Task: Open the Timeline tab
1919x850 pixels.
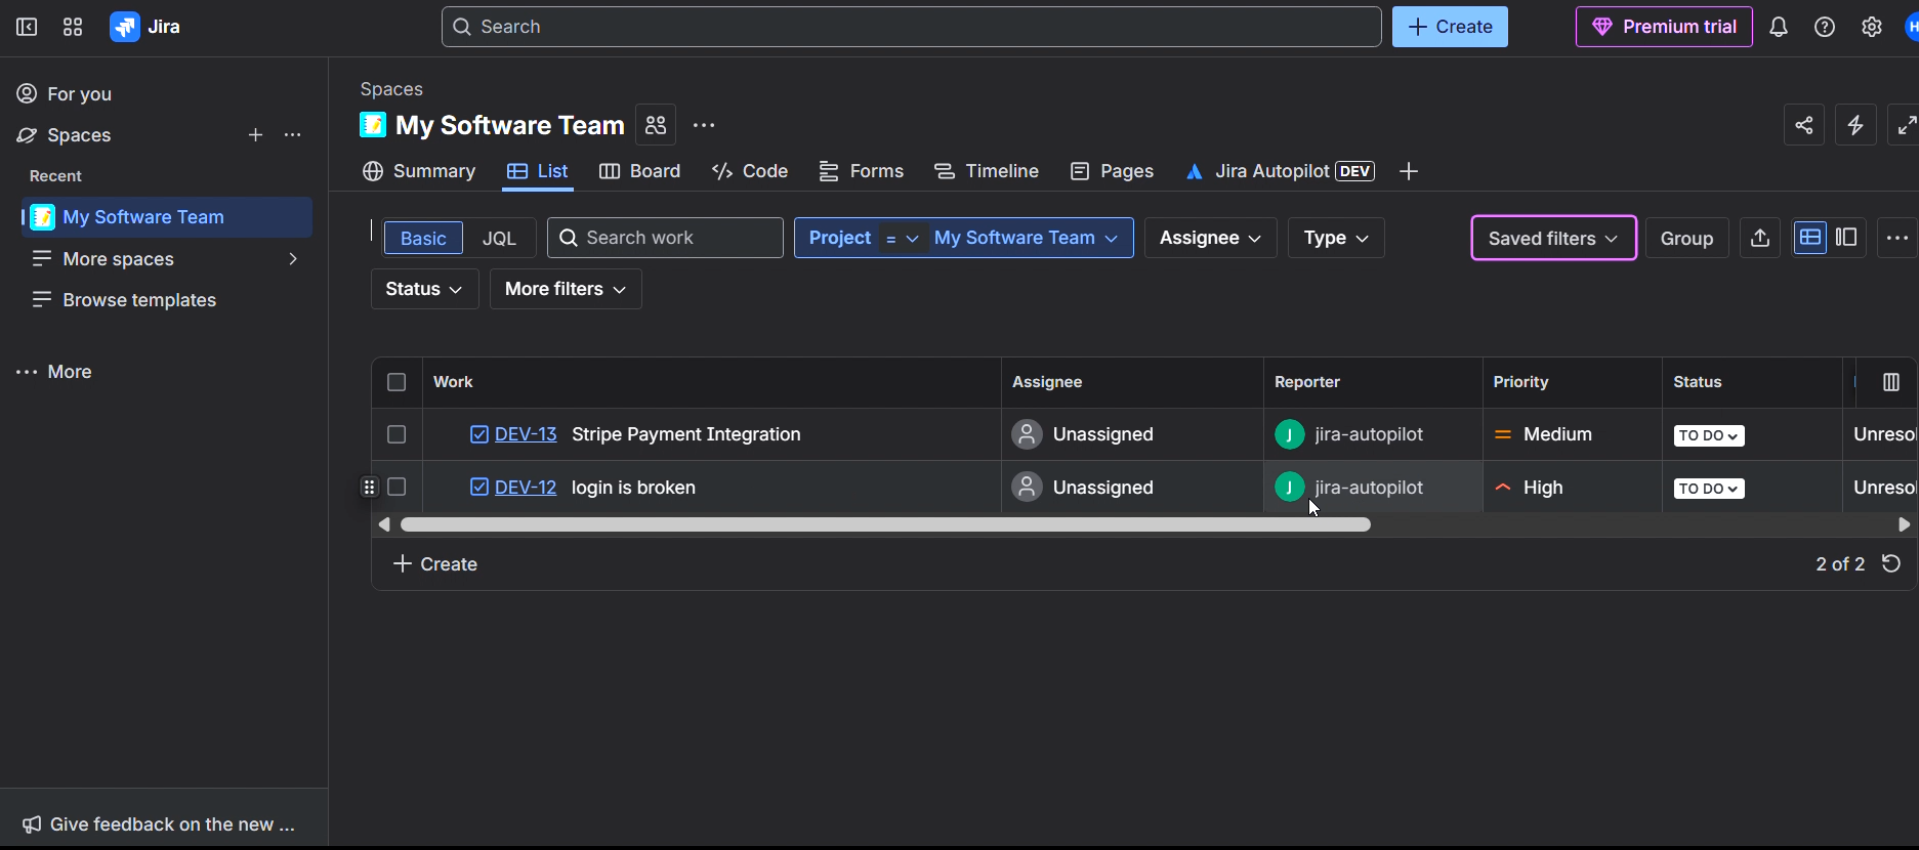Action: point(987,172)
